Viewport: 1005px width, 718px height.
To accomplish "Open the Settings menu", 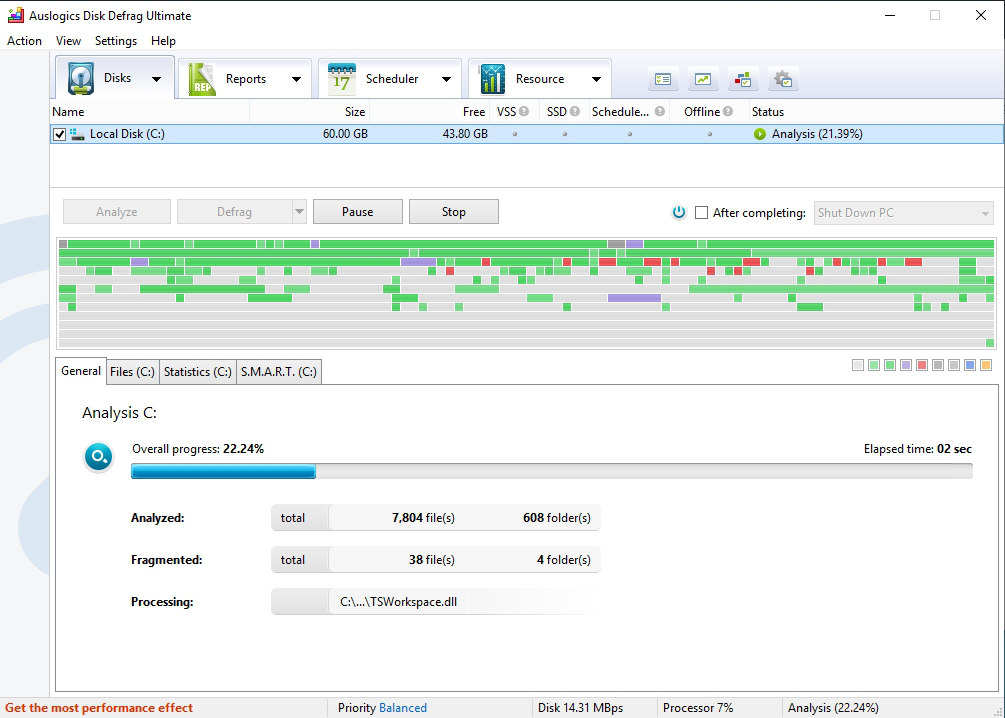I will (x=116, y=41).
